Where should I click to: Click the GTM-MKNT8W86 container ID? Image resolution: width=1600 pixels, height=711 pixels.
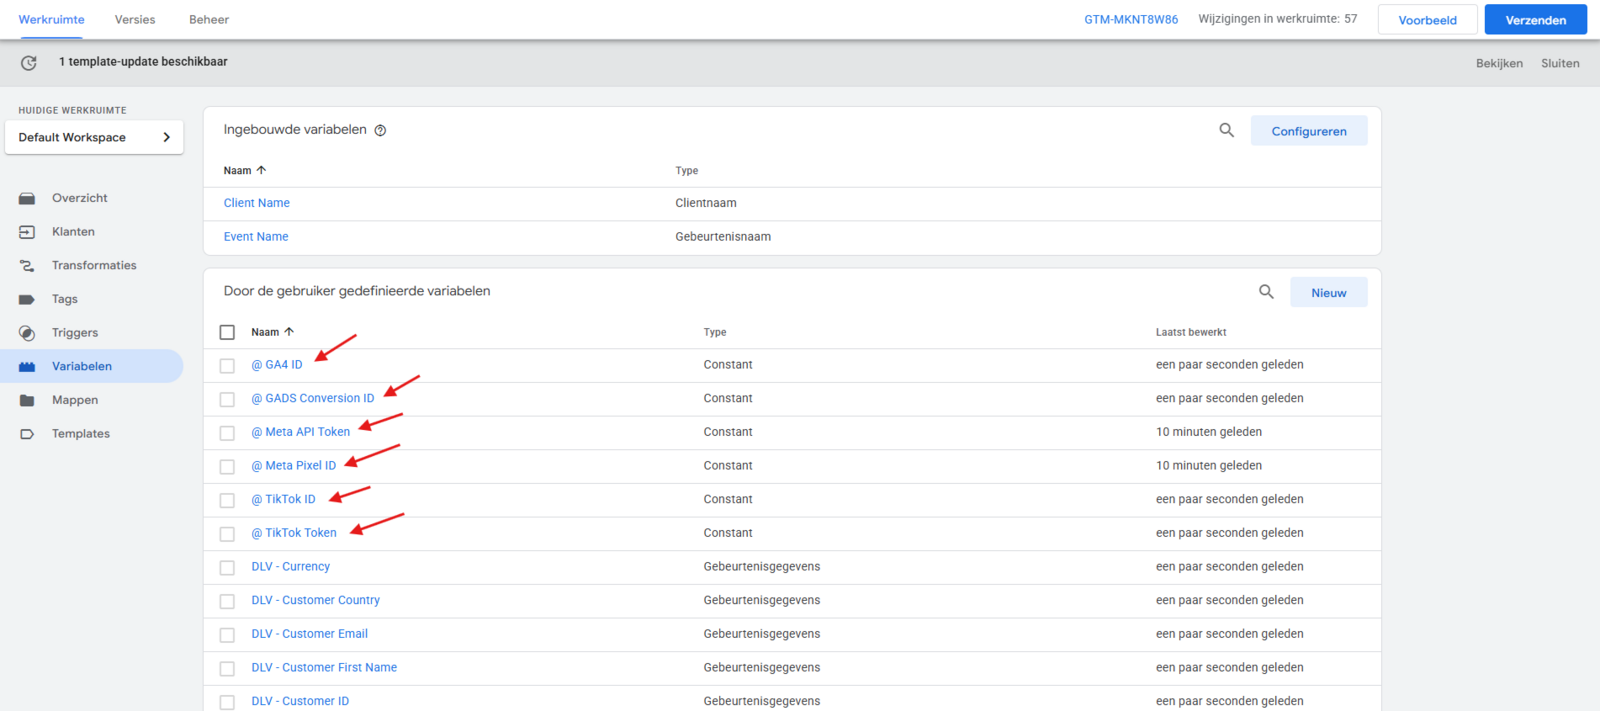tap(1131, 20)
